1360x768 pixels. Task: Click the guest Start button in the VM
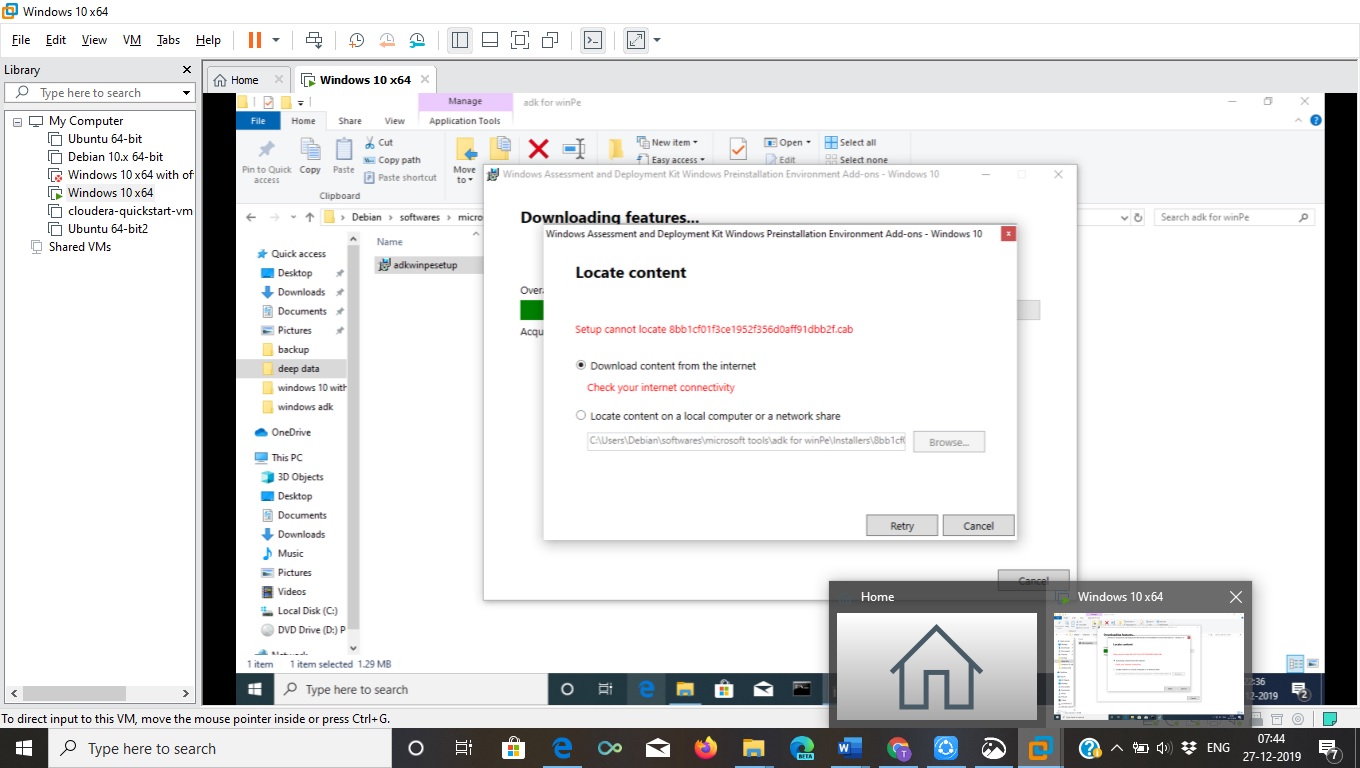[254, 689]
